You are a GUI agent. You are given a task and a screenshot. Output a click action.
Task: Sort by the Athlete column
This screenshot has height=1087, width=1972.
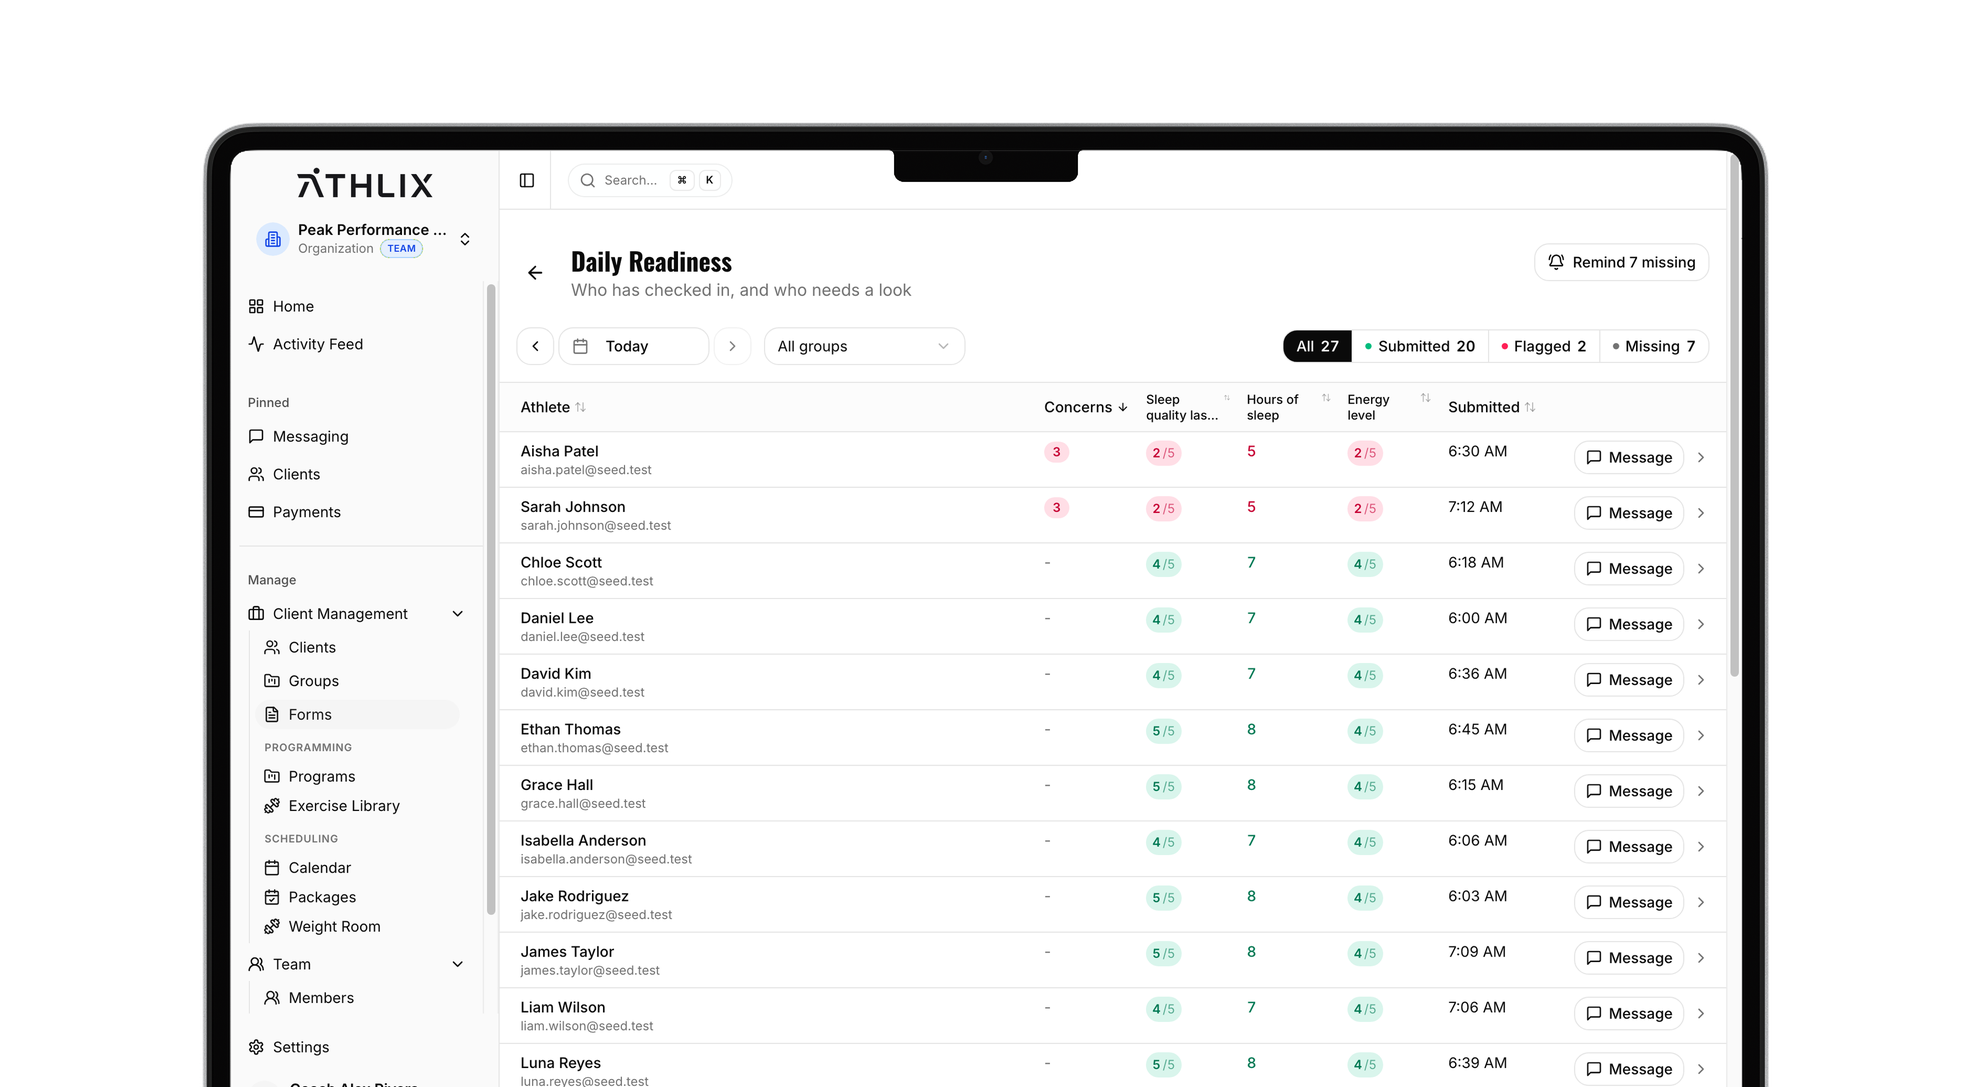553,407
